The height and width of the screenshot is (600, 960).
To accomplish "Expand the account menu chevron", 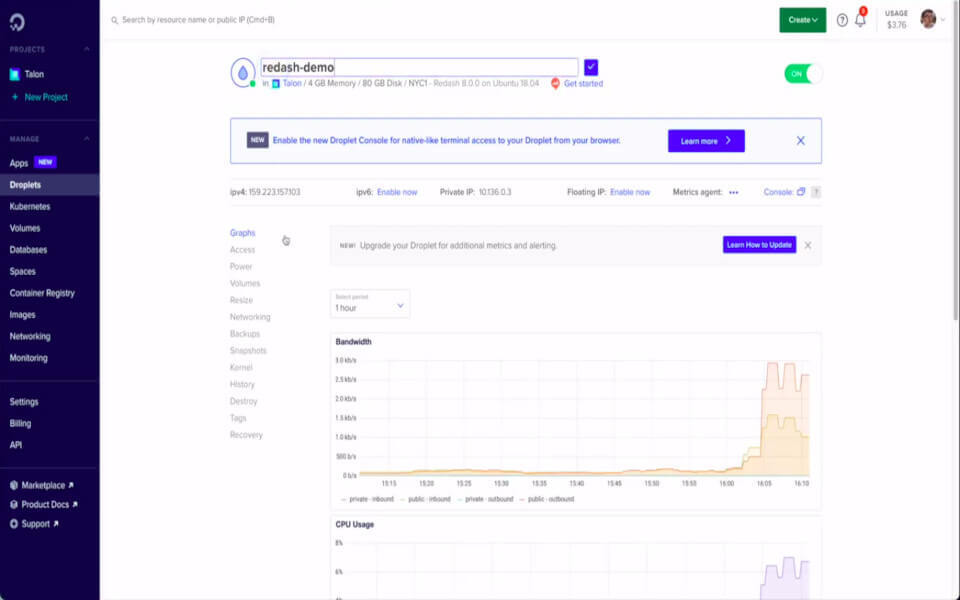I will click(x=943, y=20).
